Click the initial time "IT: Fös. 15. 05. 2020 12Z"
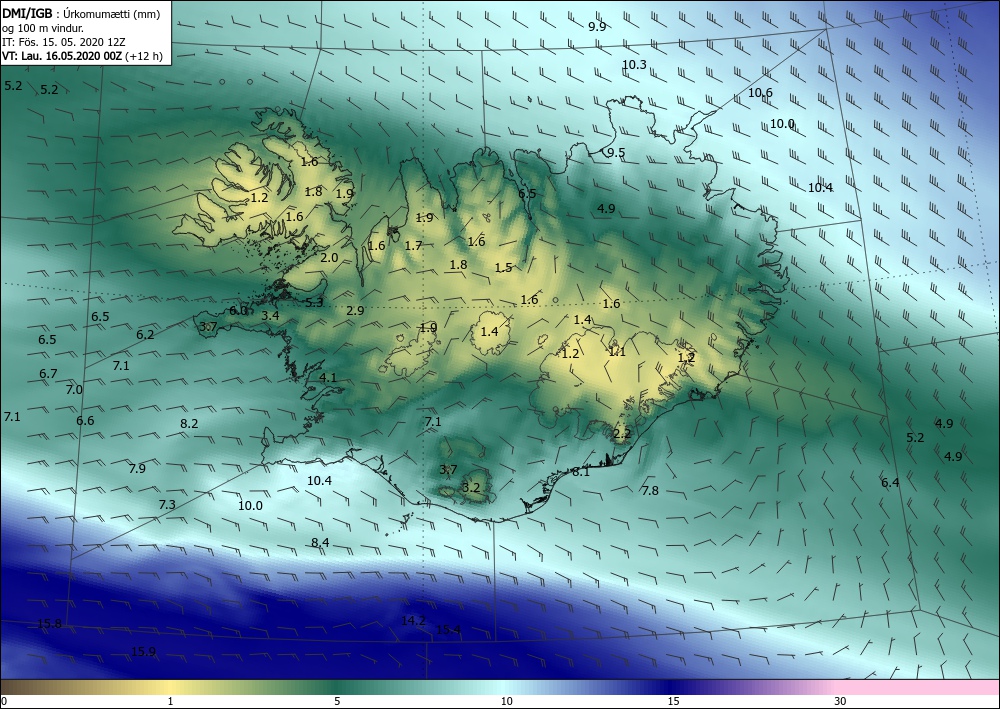This screenshot has height=709, width=1000. (64, 42)
